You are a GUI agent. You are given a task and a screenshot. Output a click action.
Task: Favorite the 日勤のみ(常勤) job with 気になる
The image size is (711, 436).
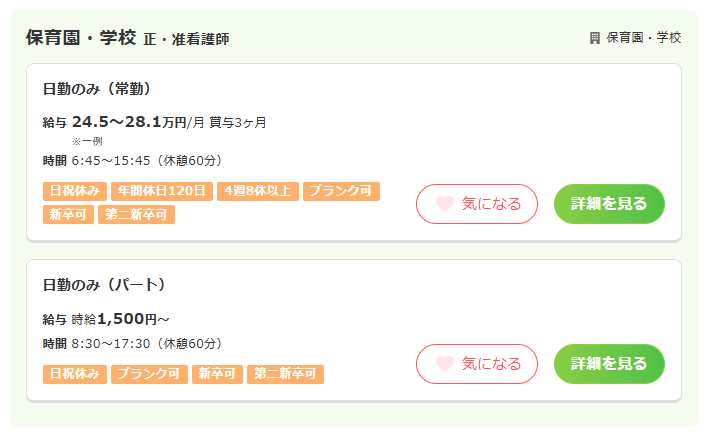pos(477,204)
